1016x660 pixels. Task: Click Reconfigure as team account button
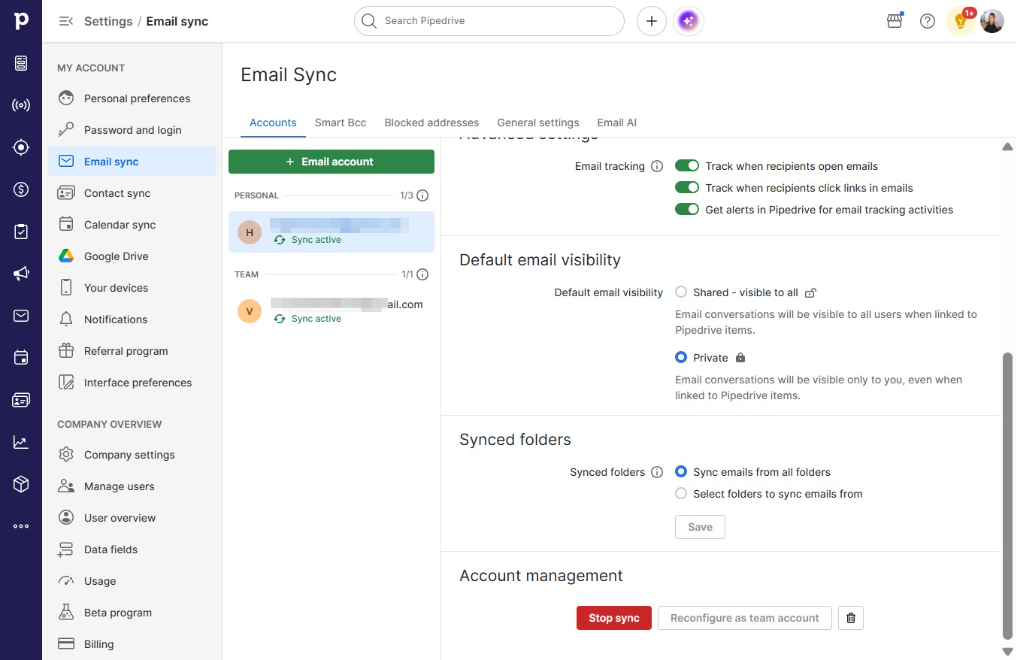point(745,618)
